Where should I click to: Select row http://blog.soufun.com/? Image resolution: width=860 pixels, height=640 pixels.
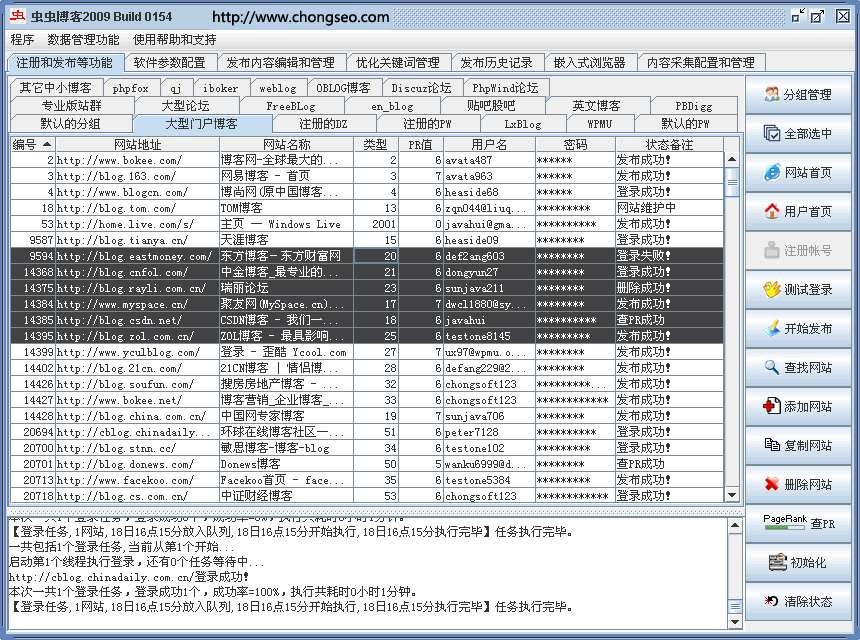(x=367, y=384)
